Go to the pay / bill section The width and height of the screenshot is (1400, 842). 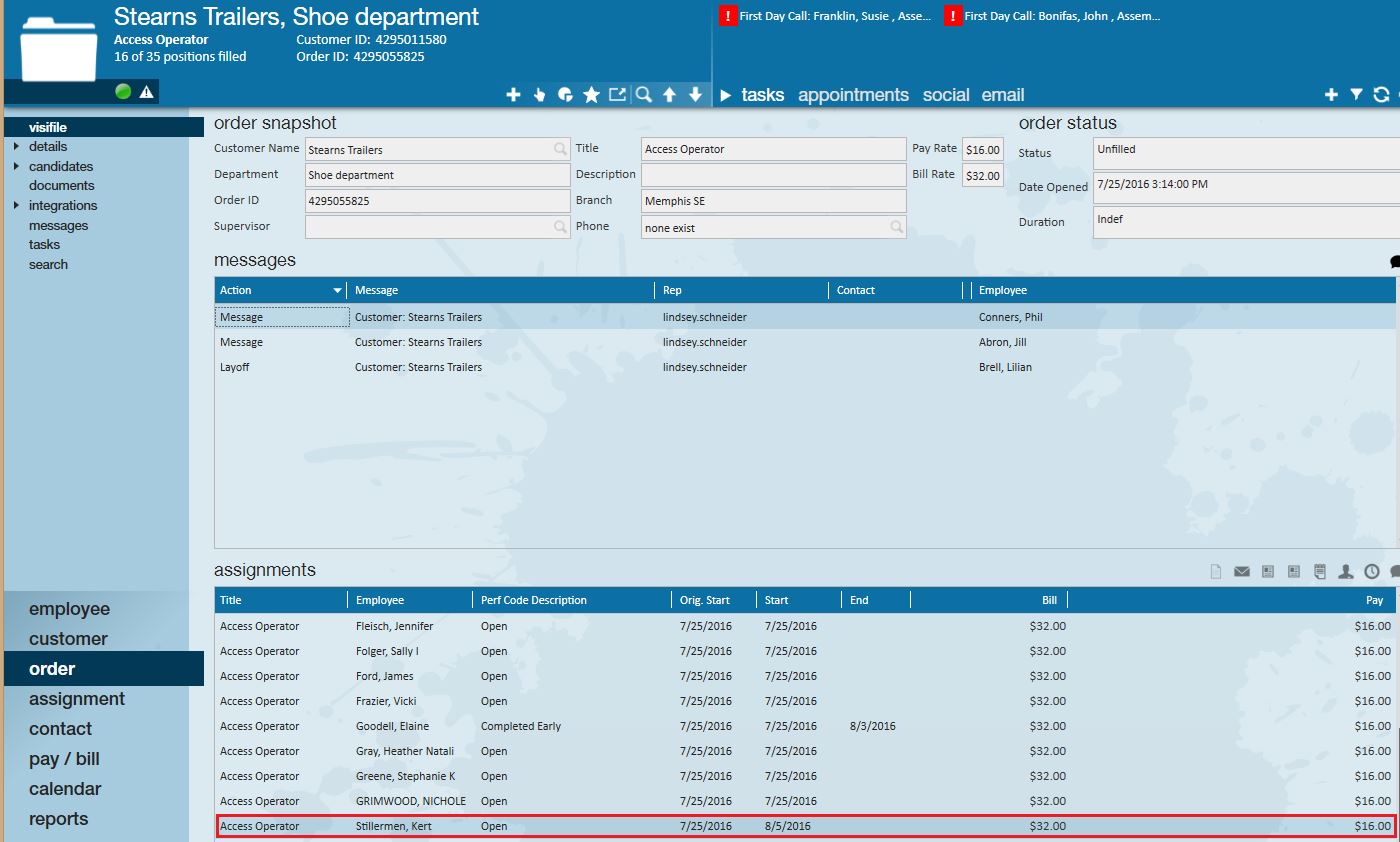[x=64, y=759]
